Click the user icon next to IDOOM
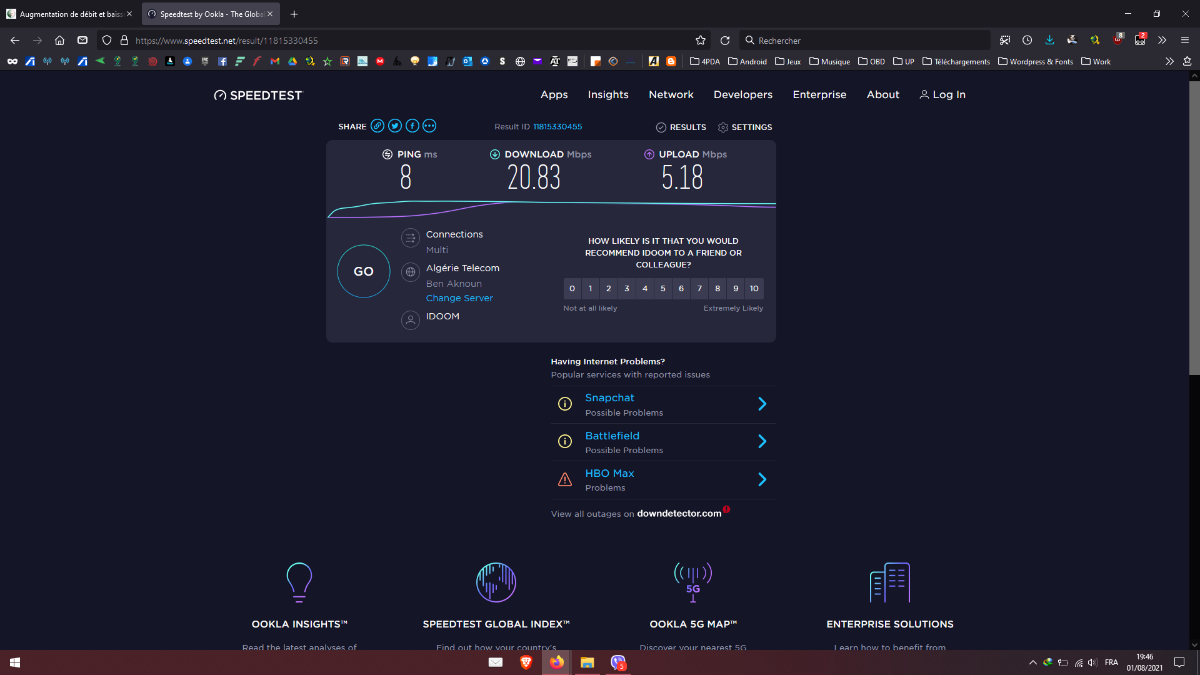1200x675 pixels. (410, 320)
